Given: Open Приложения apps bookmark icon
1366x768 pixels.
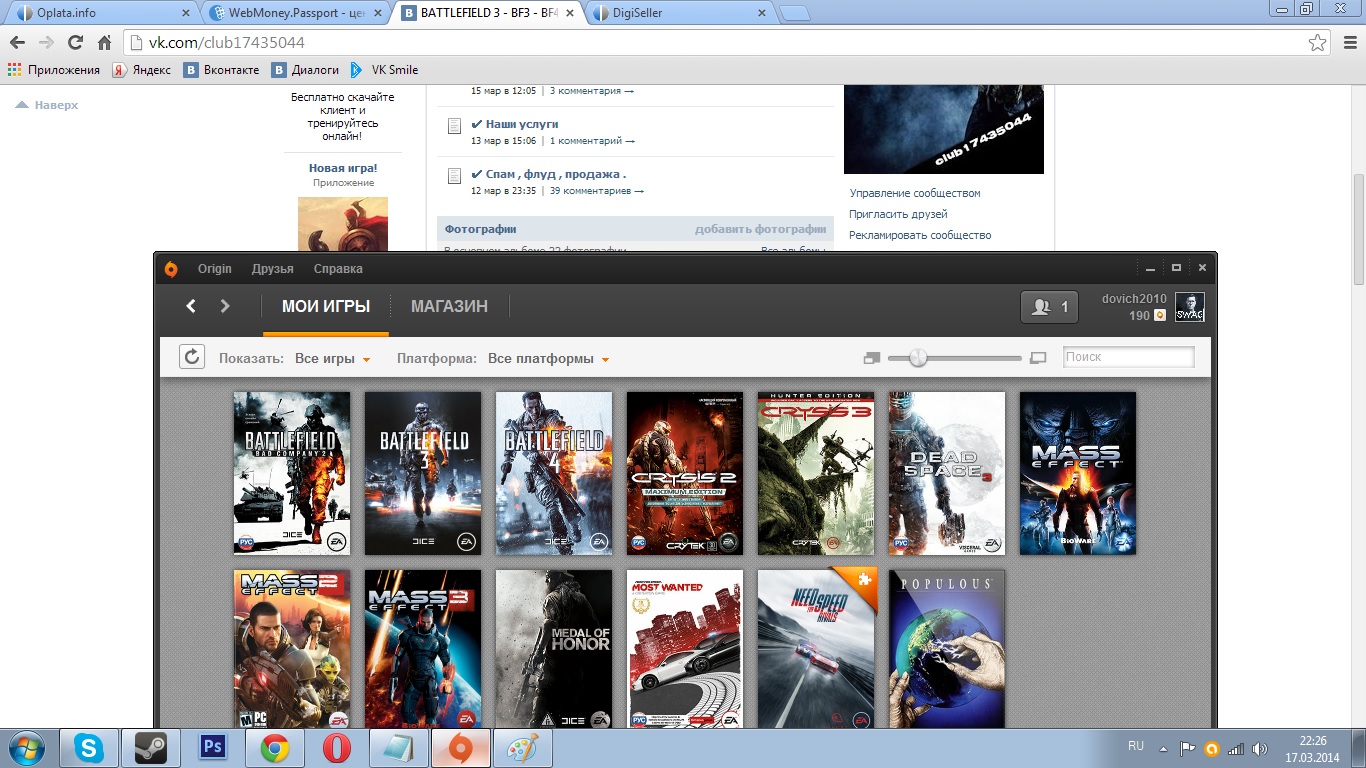Looking at the screenshot, I should click(x=54, y=70).
